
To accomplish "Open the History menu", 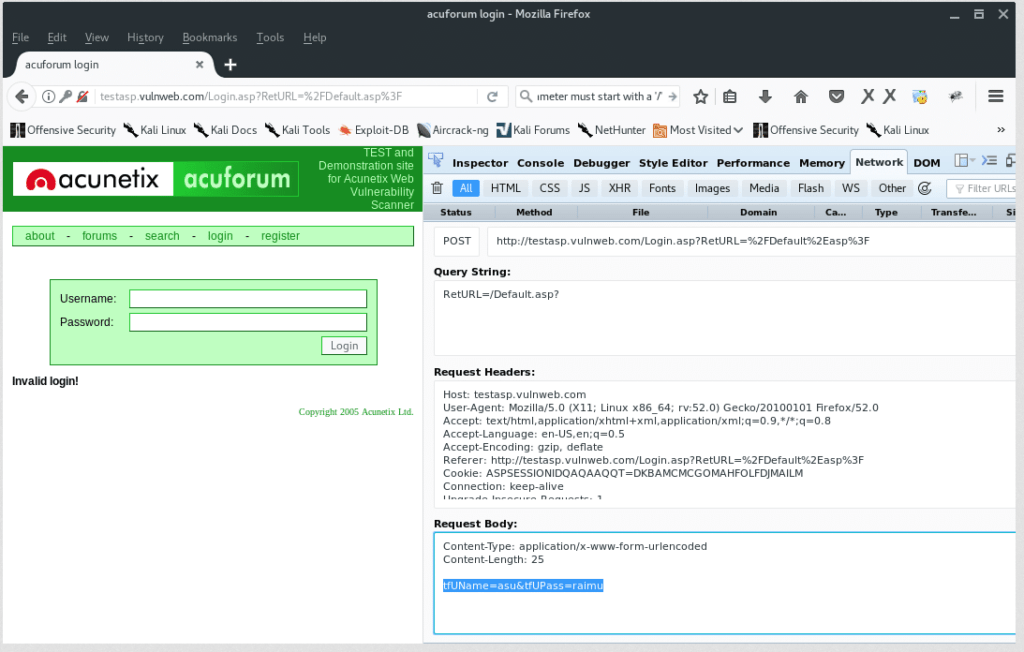I will tap(145, 37).
